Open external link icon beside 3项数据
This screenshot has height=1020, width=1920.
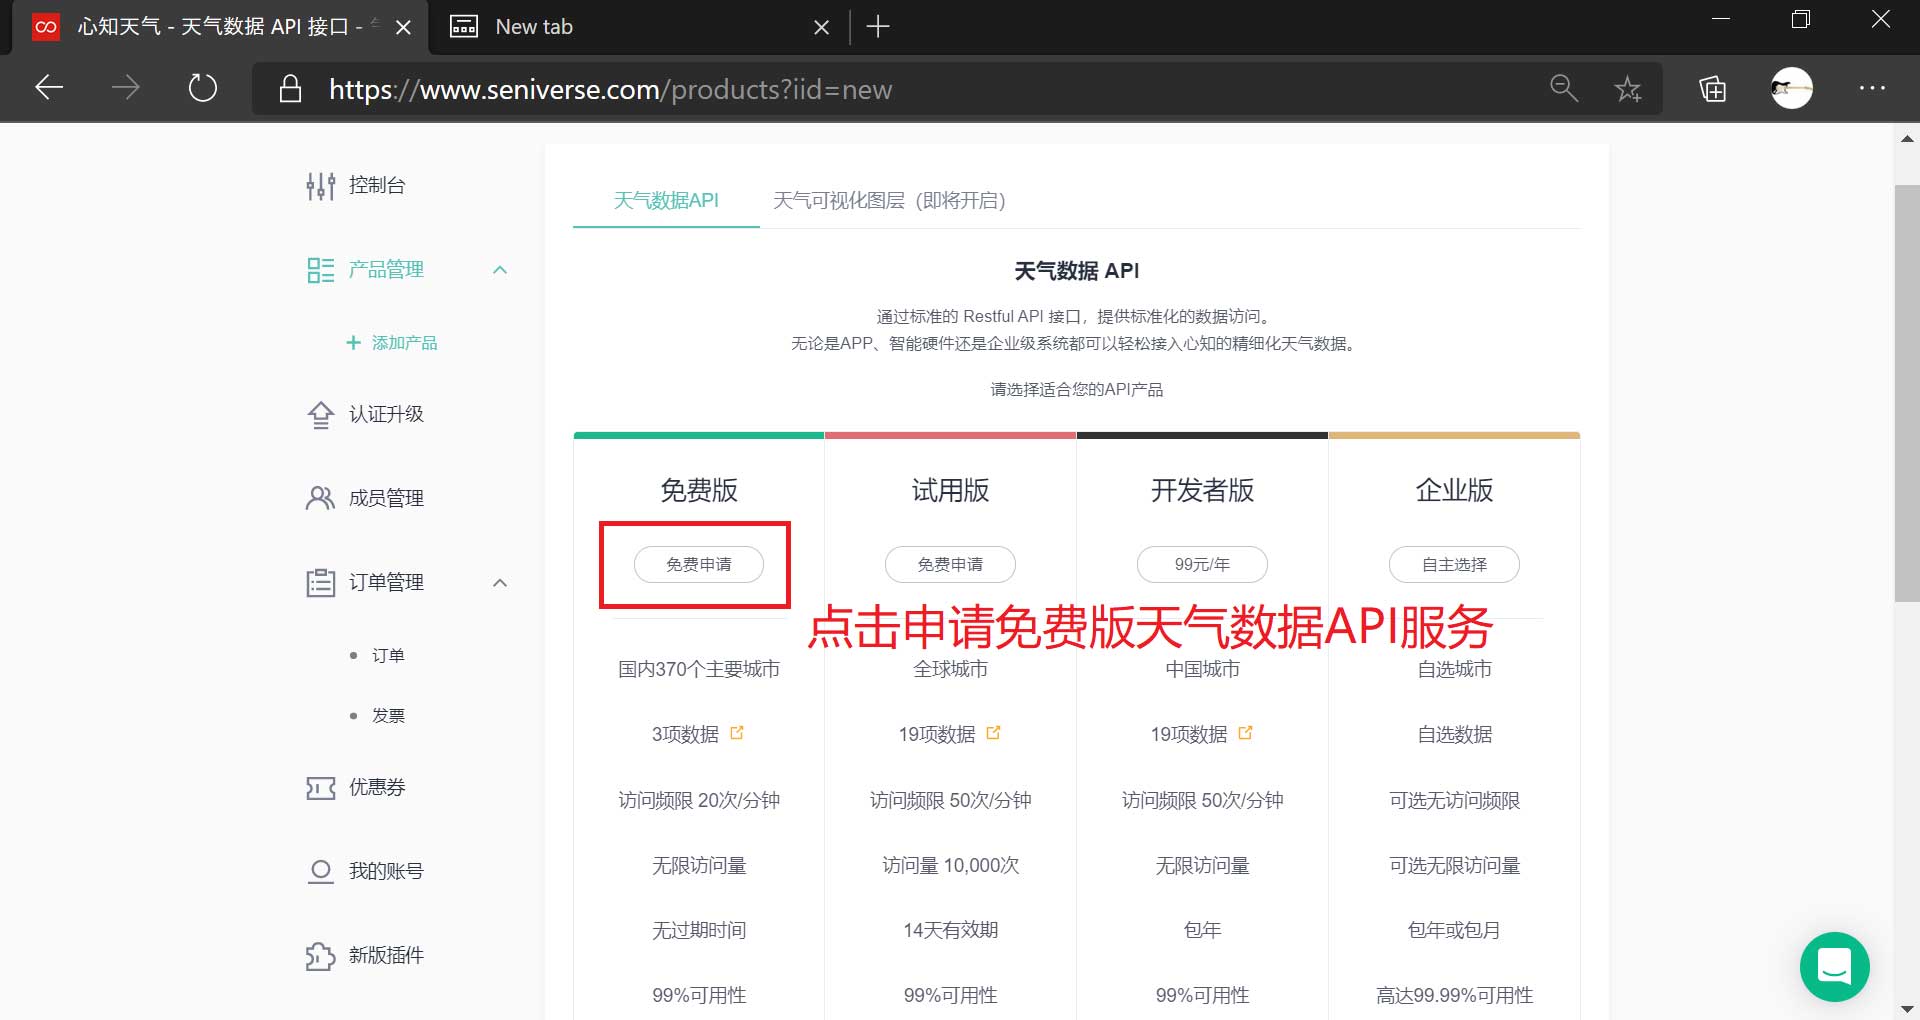coord(737,732)
